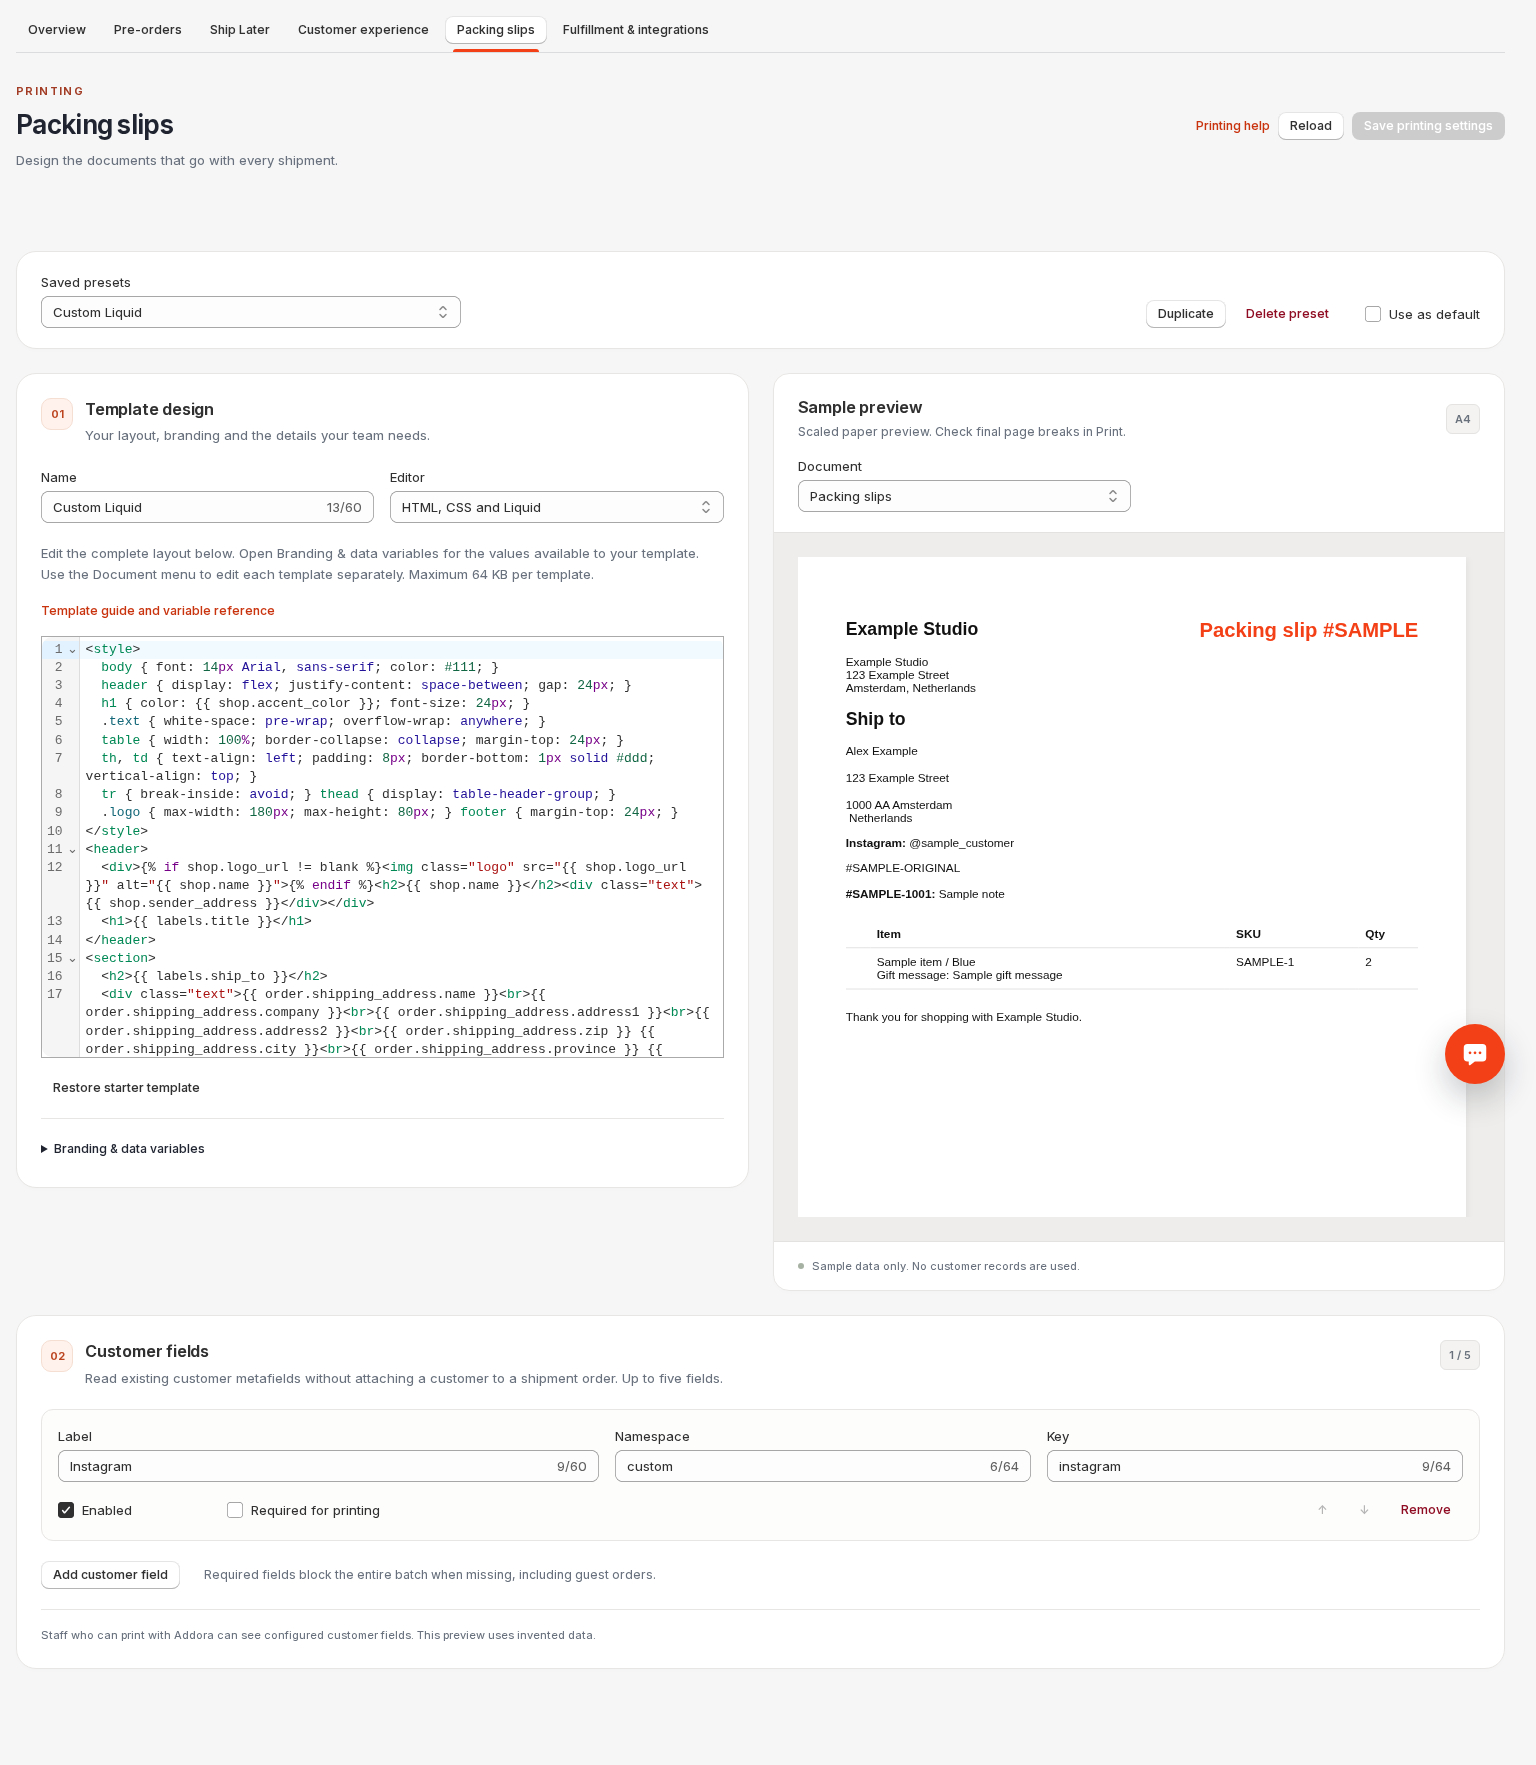Open the Document dropdown in preview
Screen dimensions: 1536x1765
(x=964, y=496)
